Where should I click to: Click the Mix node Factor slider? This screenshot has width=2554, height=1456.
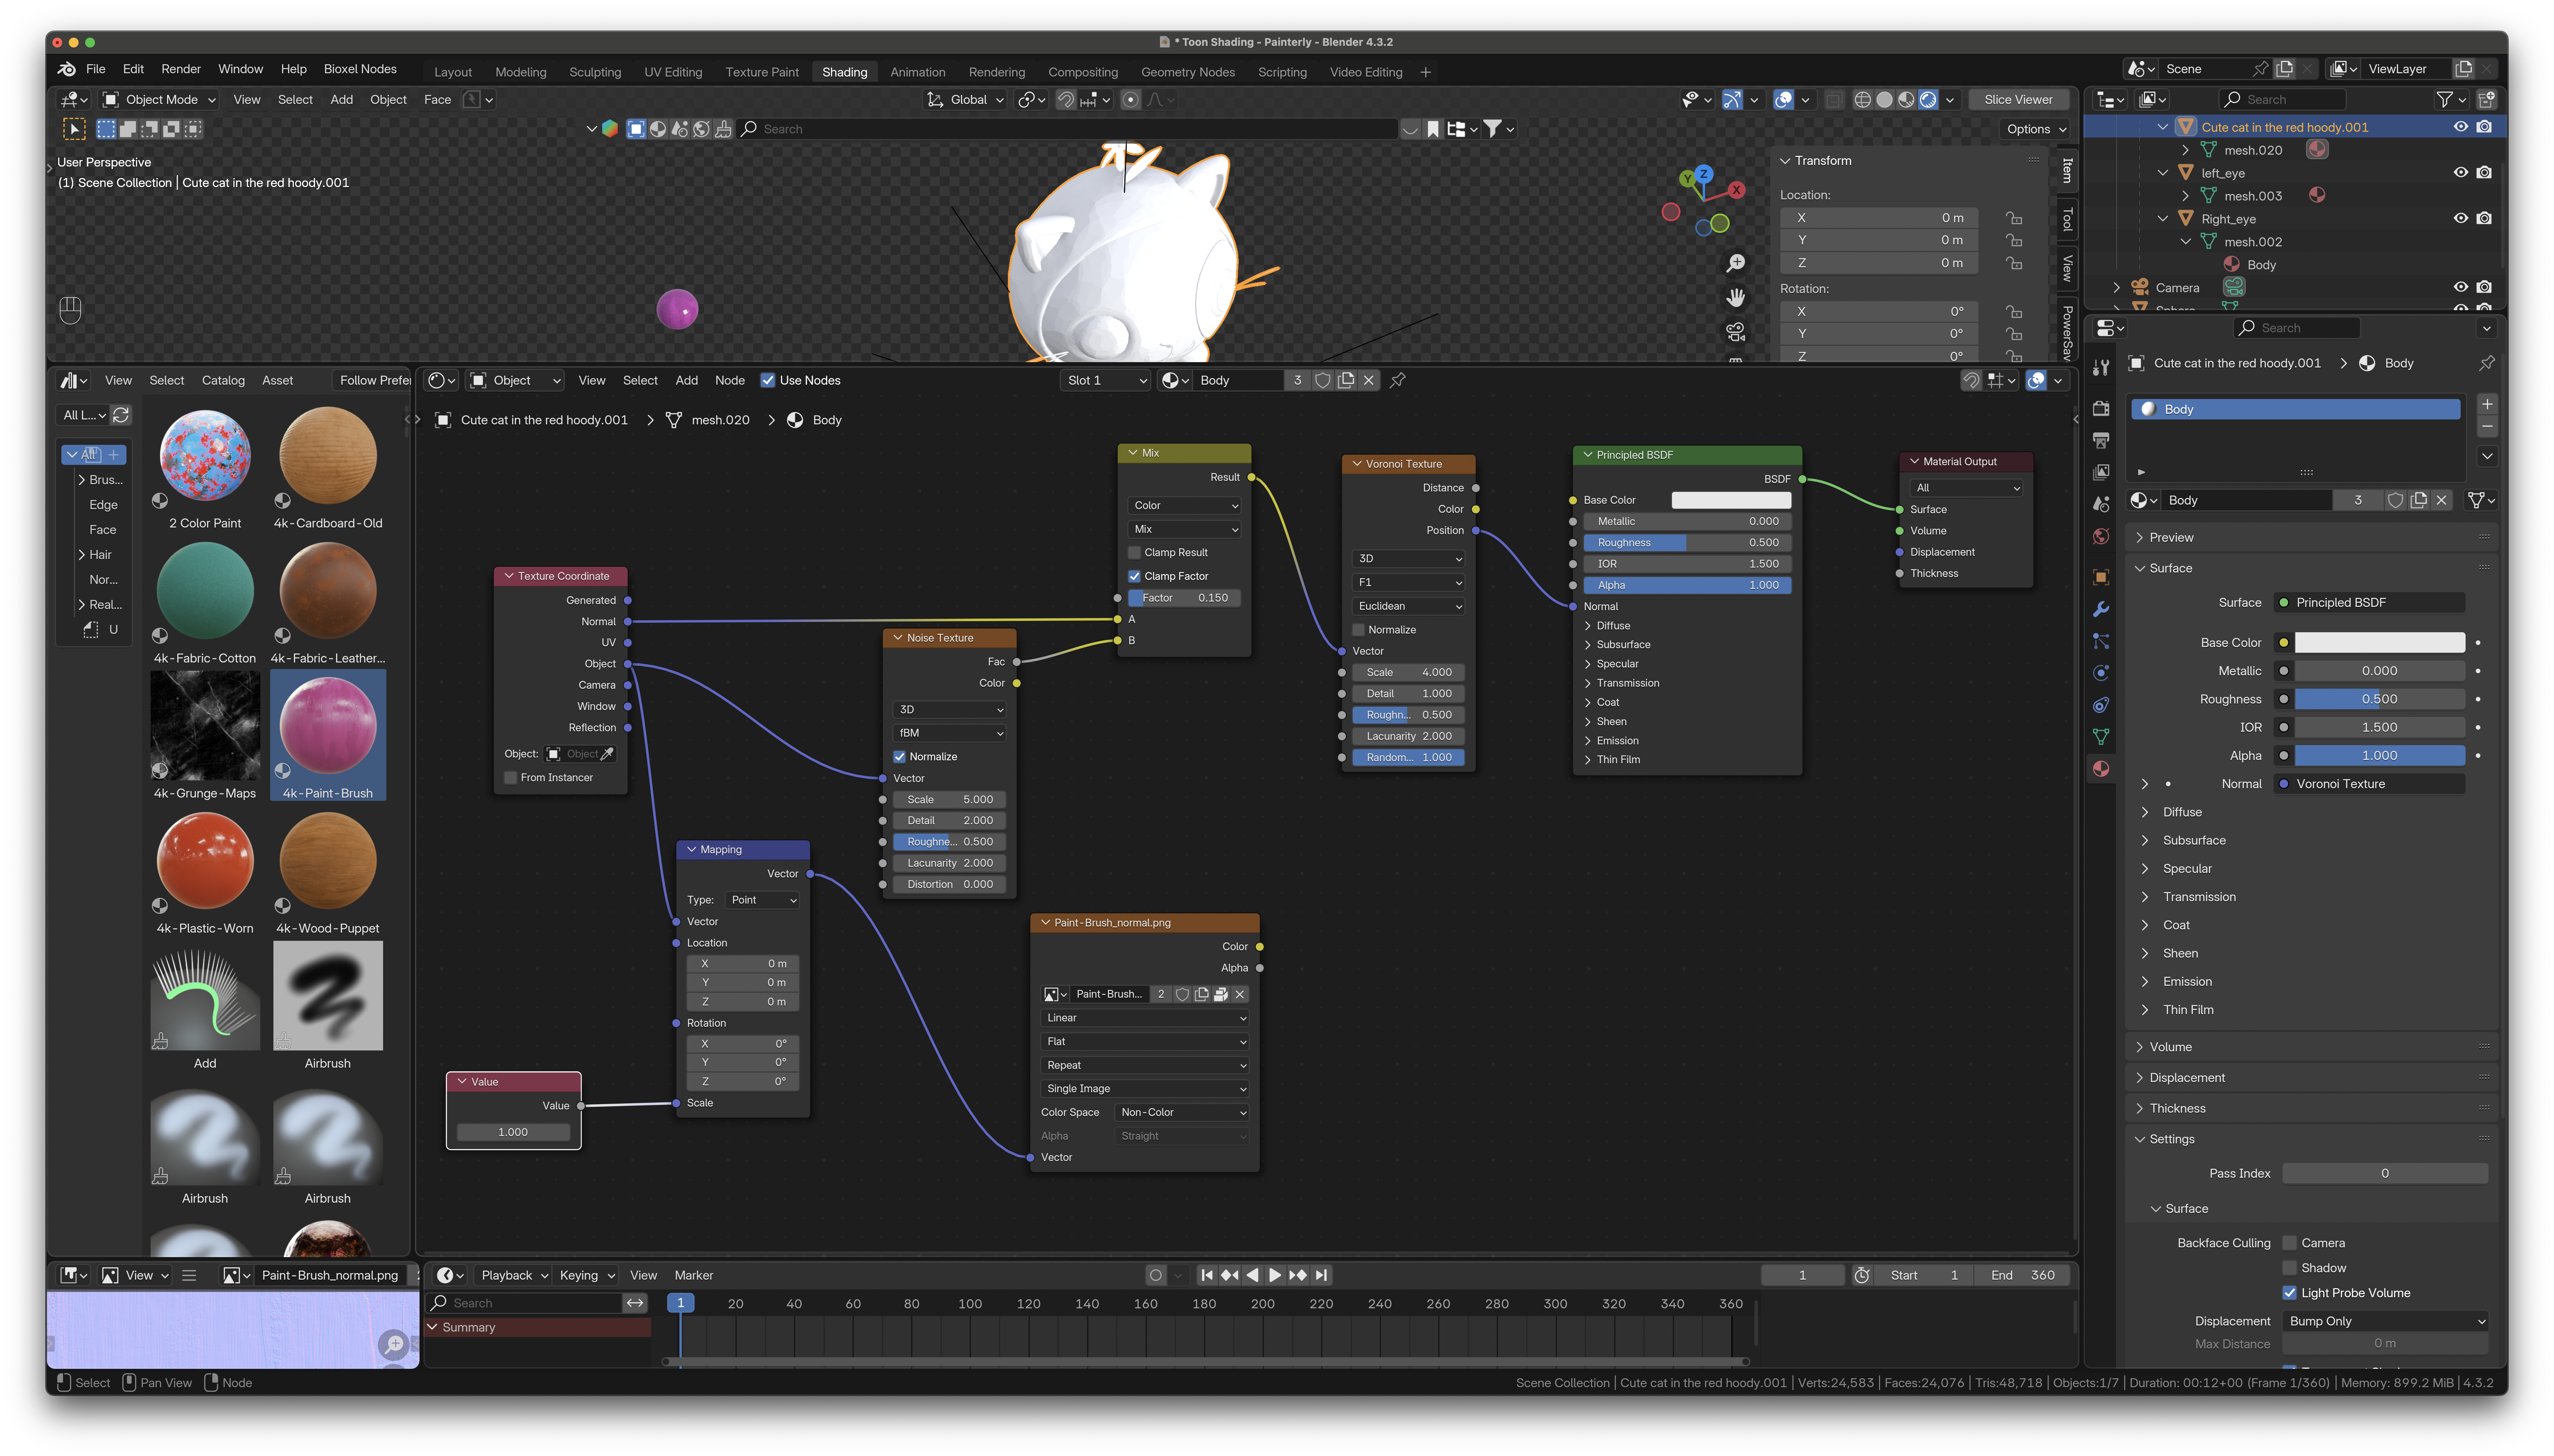point(1185,598)
